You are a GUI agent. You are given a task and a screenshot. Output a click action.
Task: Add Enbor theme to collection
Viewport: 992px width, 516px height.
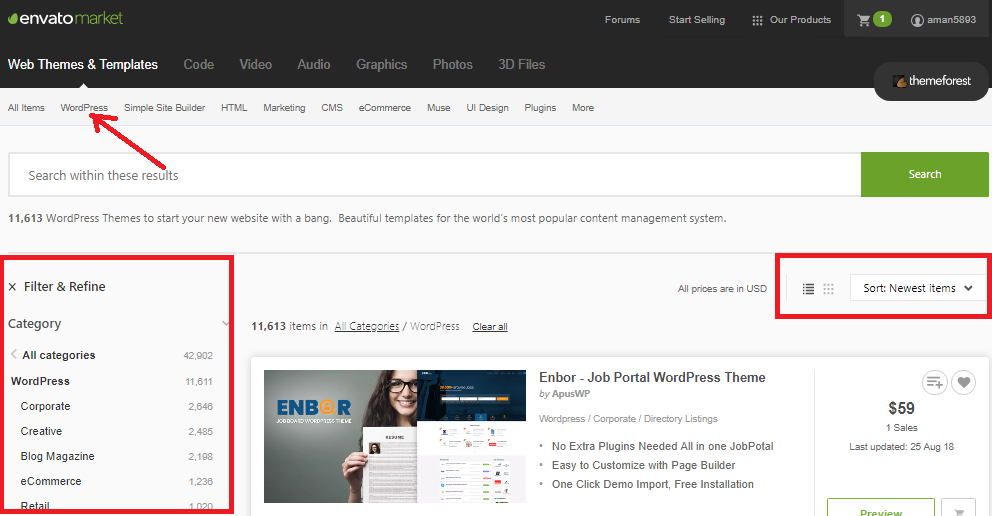(x=934, y=382)
